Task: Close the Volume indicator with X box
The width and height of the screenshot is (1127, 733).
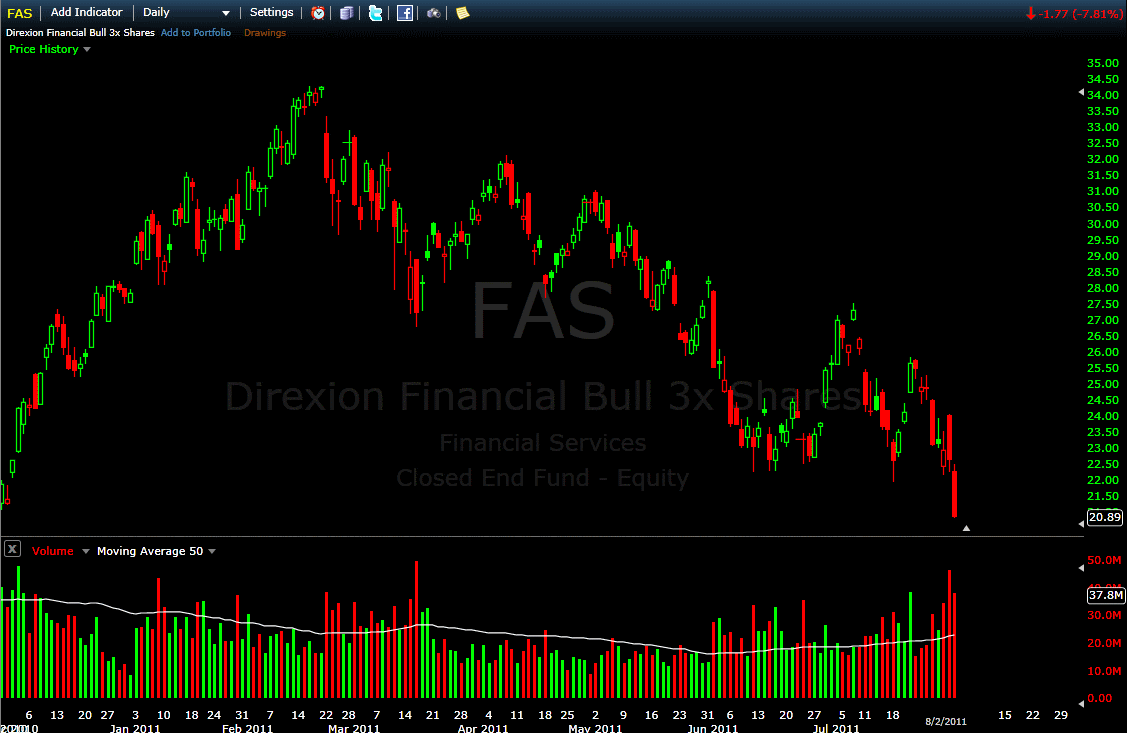Action: click(x=12, y=549)
